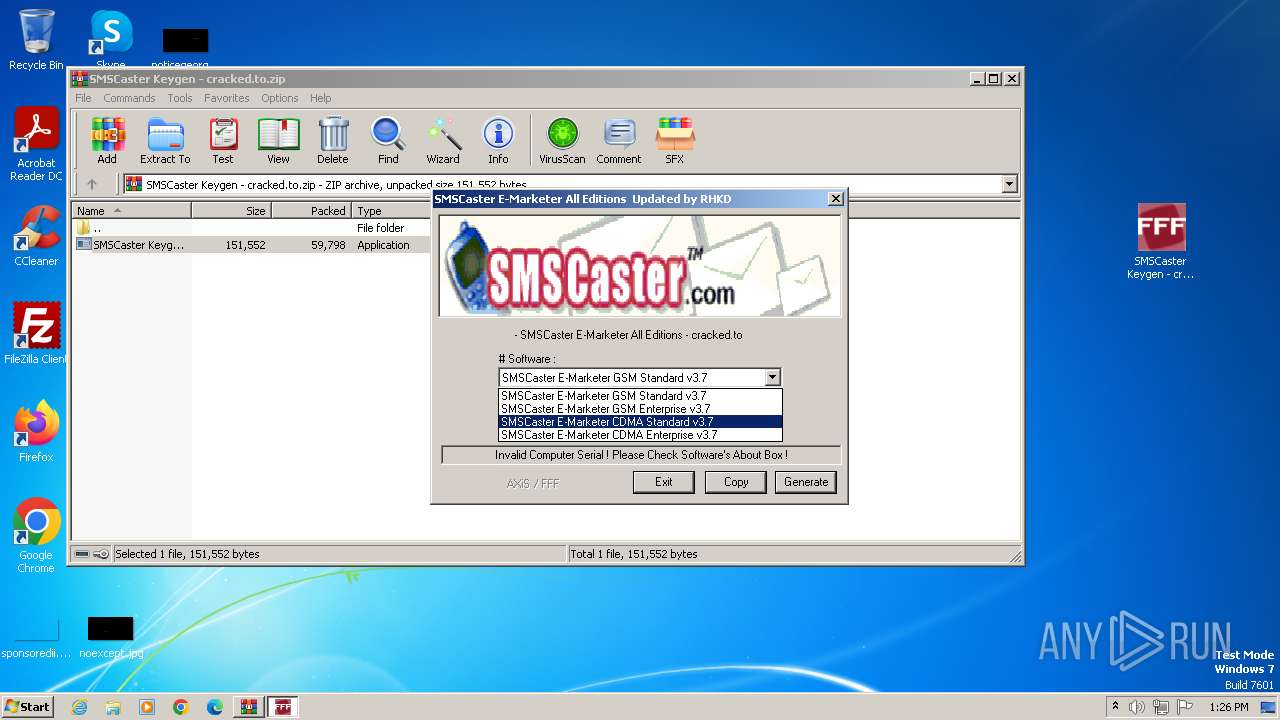Open the Favorites menu
Viewport: 1280px width, 720px height.
point(227,98)
